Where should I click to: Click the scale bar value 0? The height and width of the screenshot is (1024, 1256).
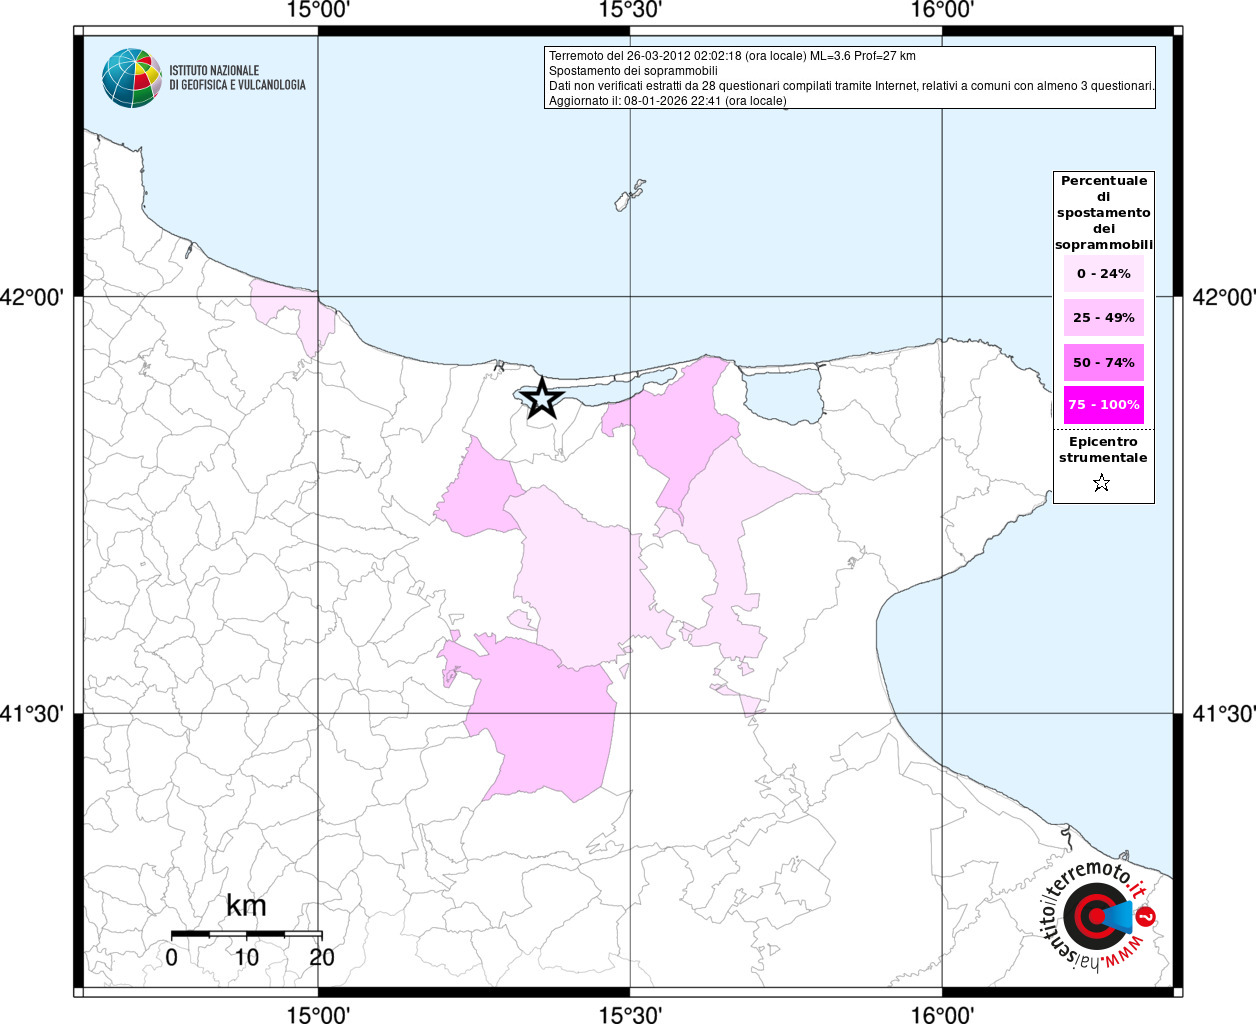point(171,957)
